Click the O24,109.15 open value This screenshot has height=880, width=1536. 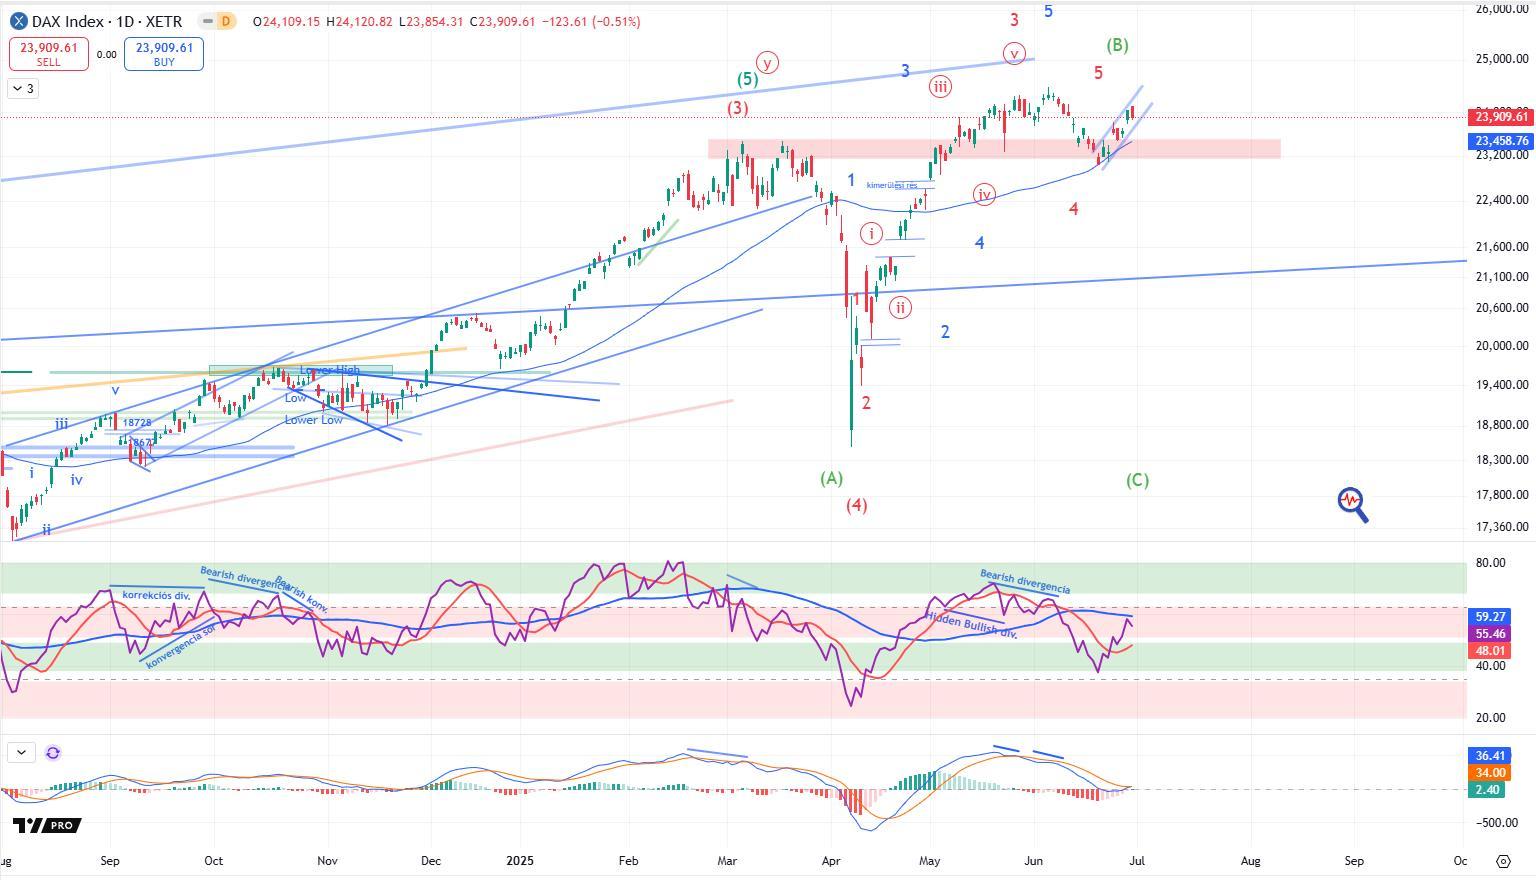287,21
